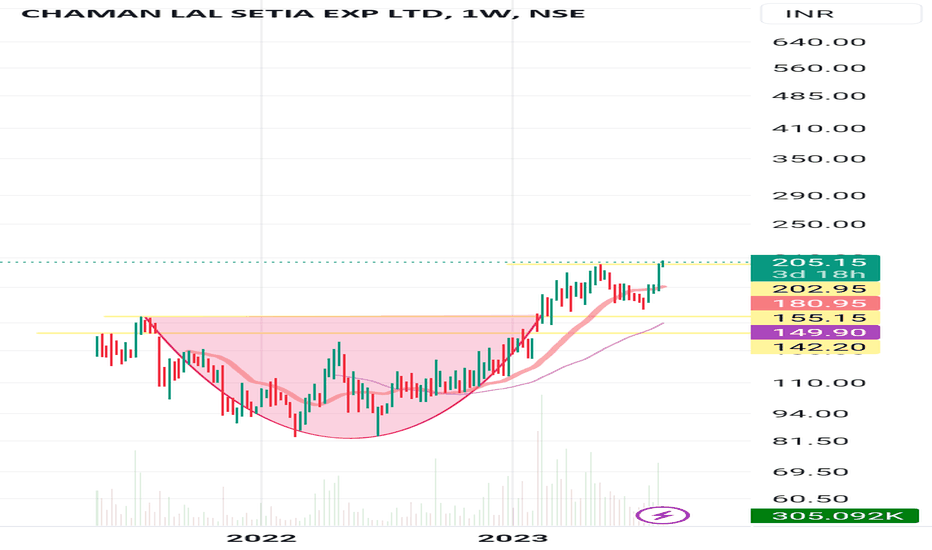Click the 485.00 price scale value
Viewport: 932px width, 550px height.
point(818,96)
